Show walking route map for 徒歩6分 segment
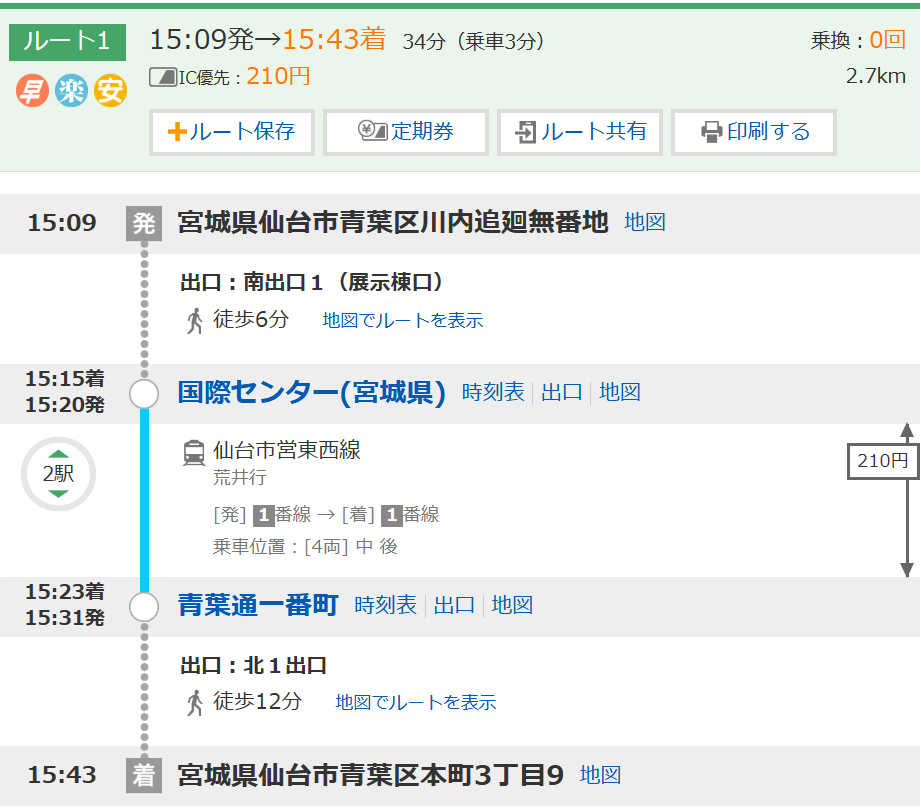The image size is (921, 808). pyautogui.click(x=403, y=321)
